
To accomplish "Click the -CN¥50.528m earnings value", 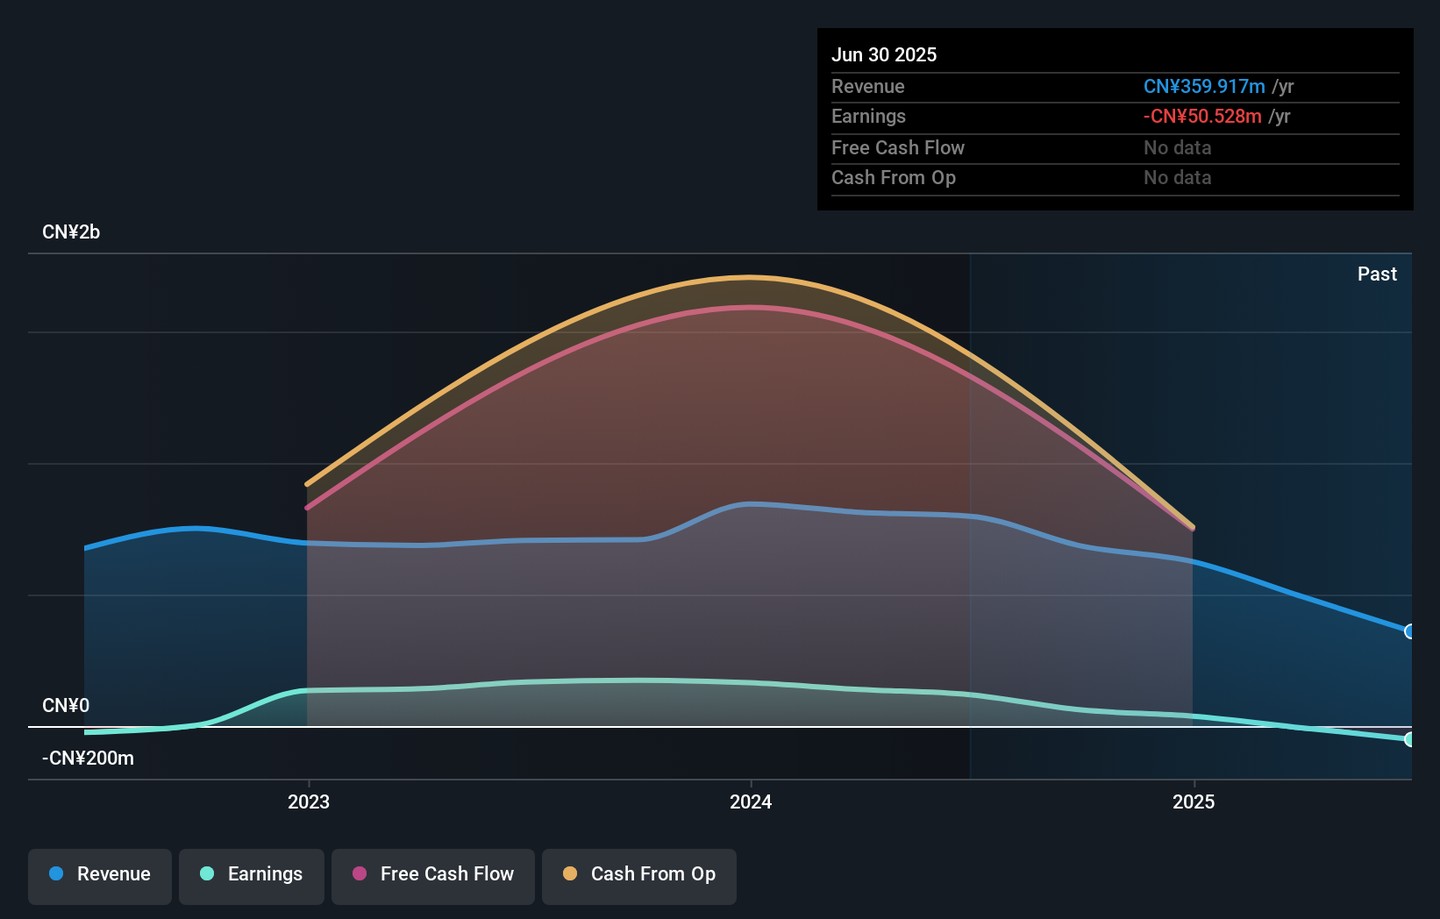I will (1202, 117).
